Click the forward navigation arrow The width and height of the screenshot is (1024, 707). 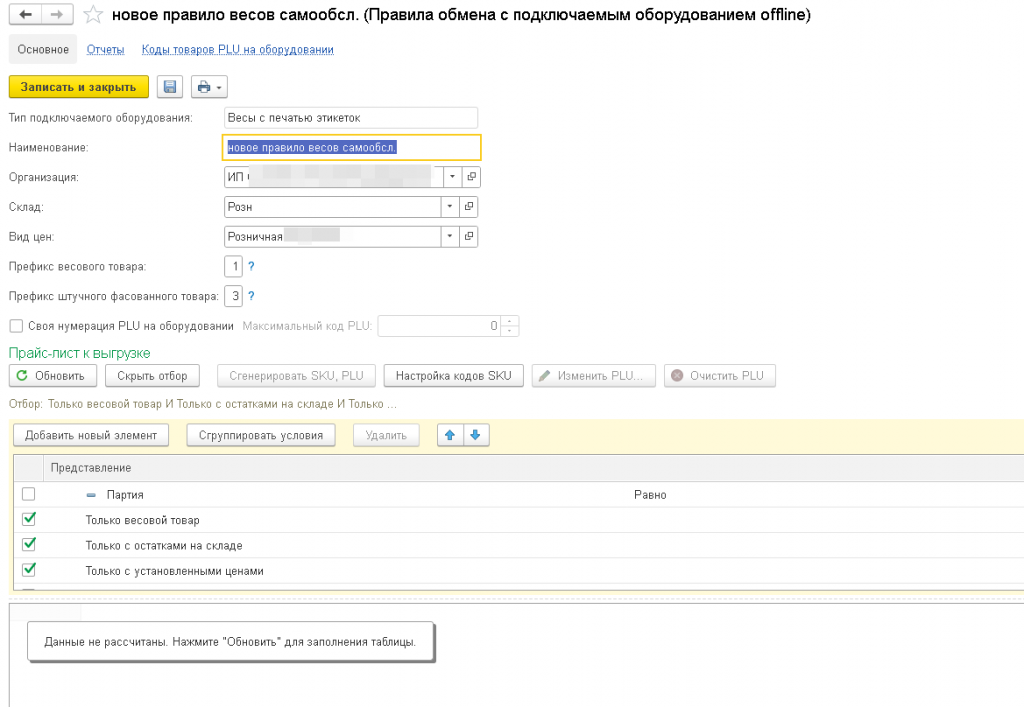57,15
